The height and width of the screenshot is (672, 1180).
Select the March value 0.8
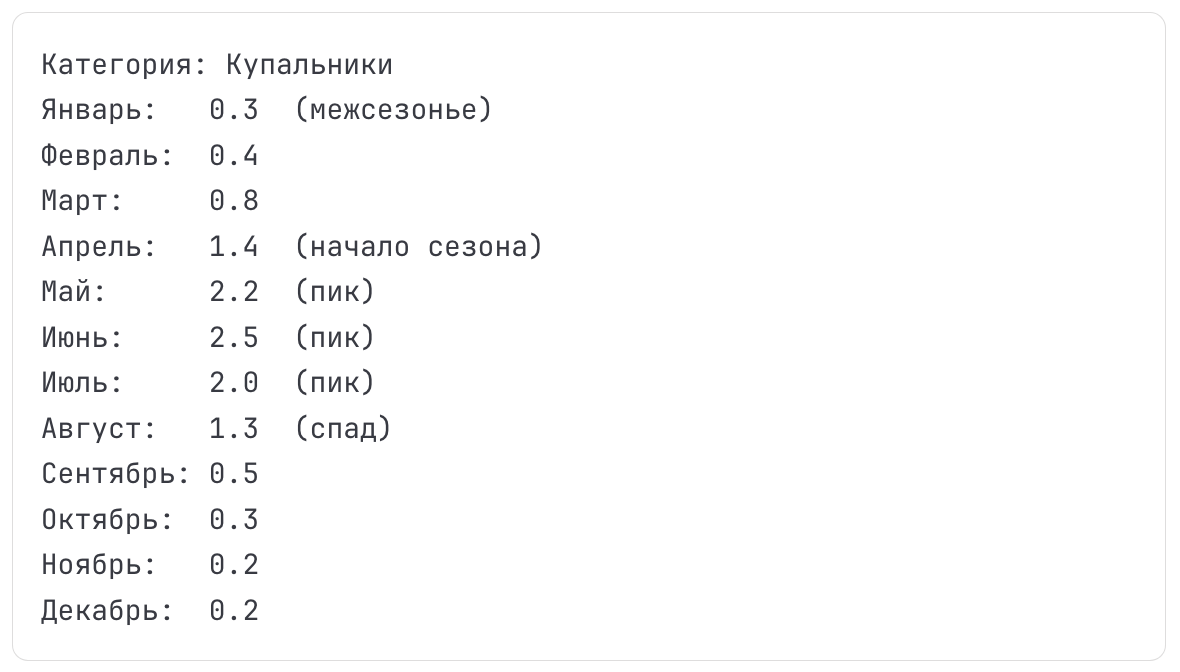coord(234,201)
